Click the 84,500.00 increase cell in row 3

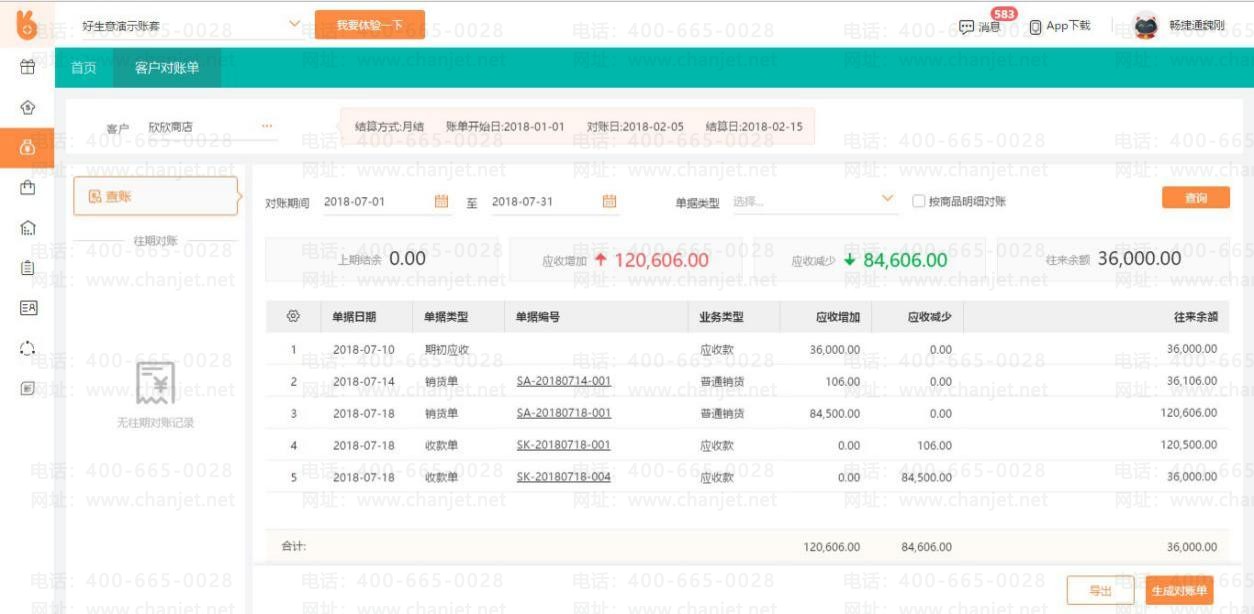(x=834, y=413)
